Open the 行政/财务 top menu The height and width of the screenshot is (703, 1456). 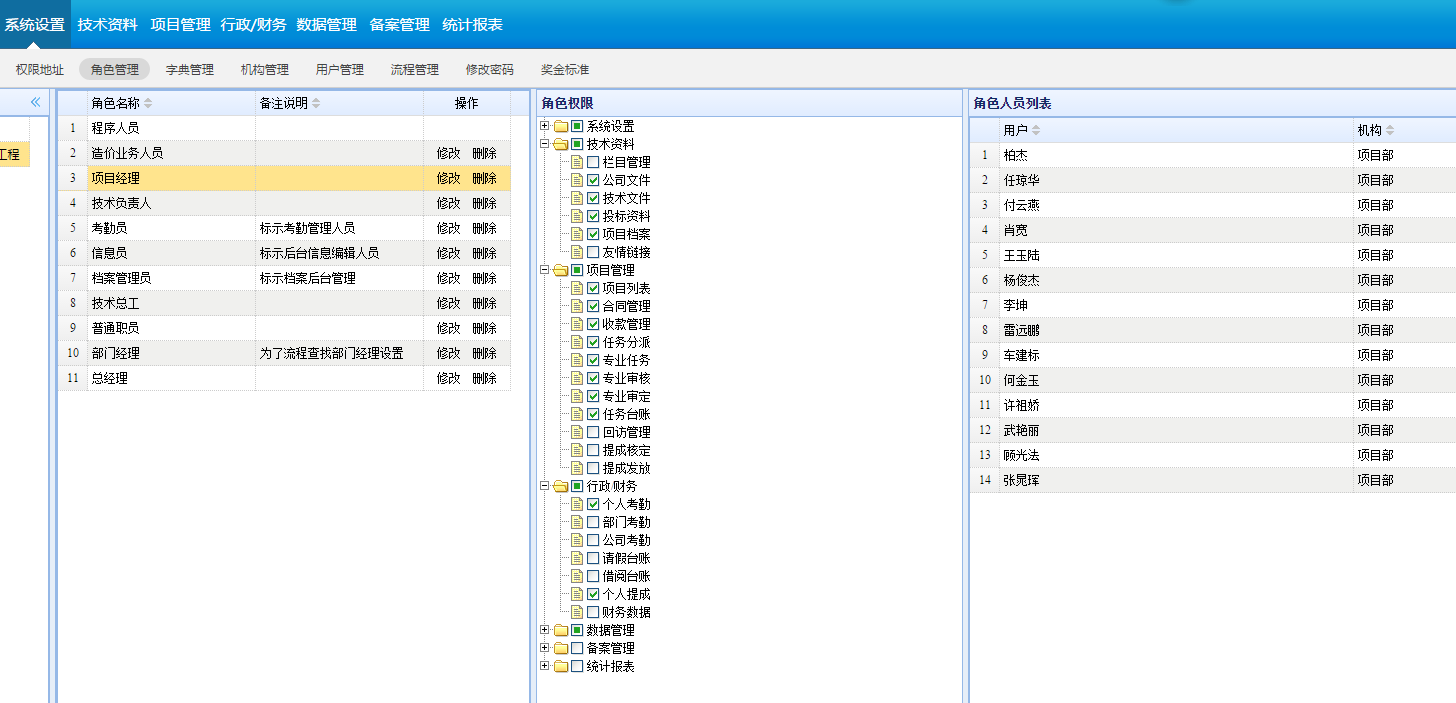254,25
